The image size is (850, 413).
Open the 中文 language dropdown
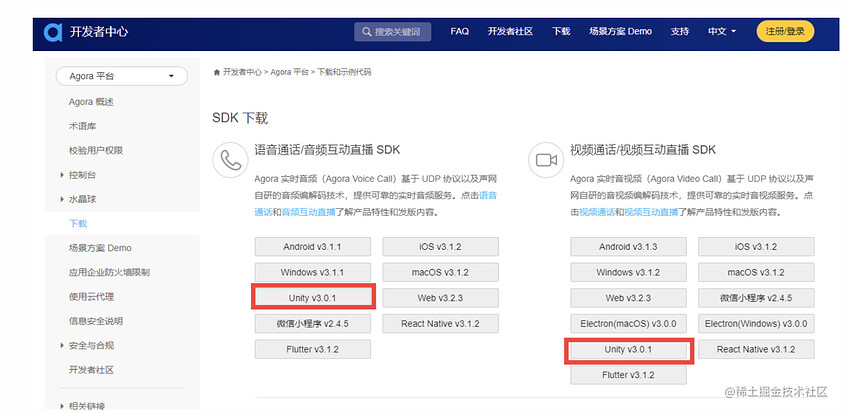[x=722, y=31]
